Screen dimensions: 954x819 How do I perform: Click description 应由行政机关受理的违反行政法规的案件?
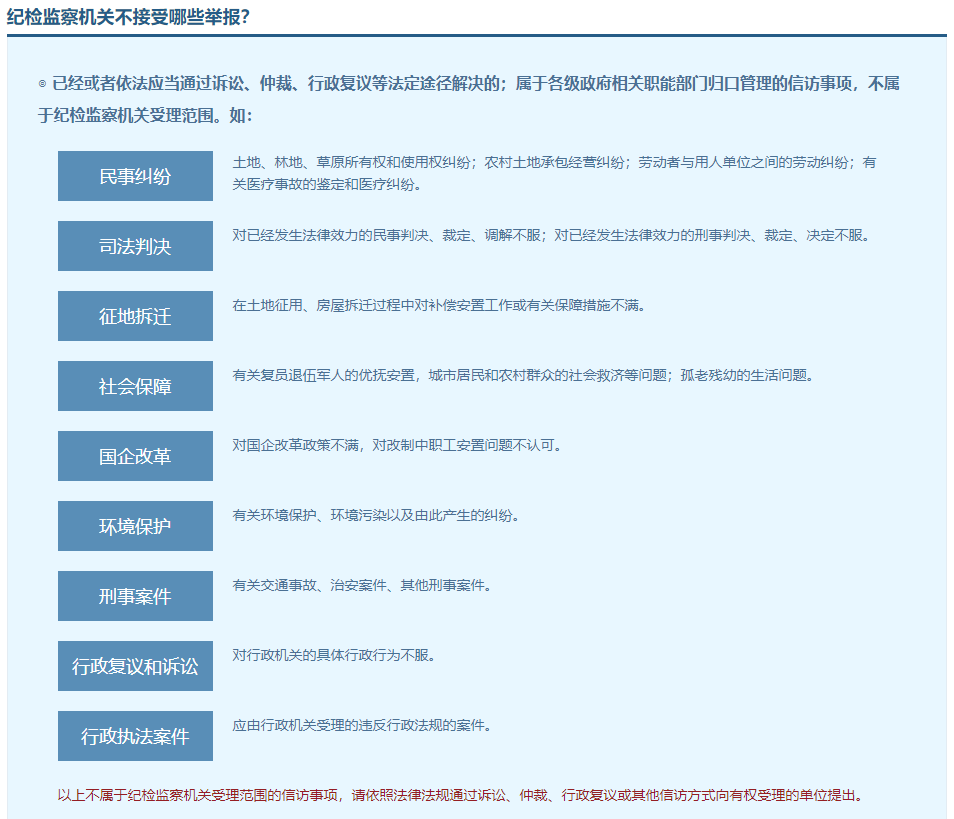point(361,725)
